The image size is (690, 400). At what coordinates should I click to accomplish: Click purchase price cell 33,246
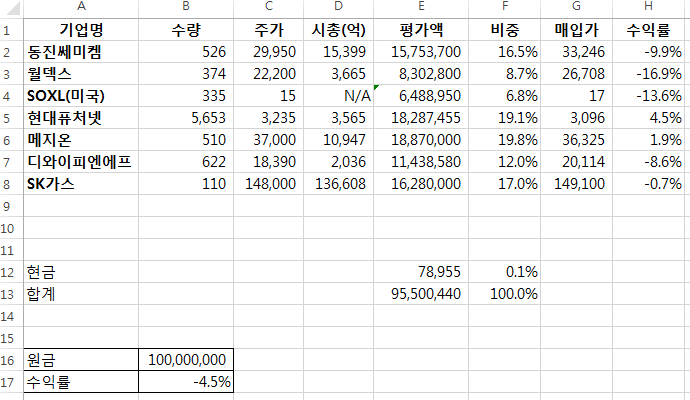(576, 52)
